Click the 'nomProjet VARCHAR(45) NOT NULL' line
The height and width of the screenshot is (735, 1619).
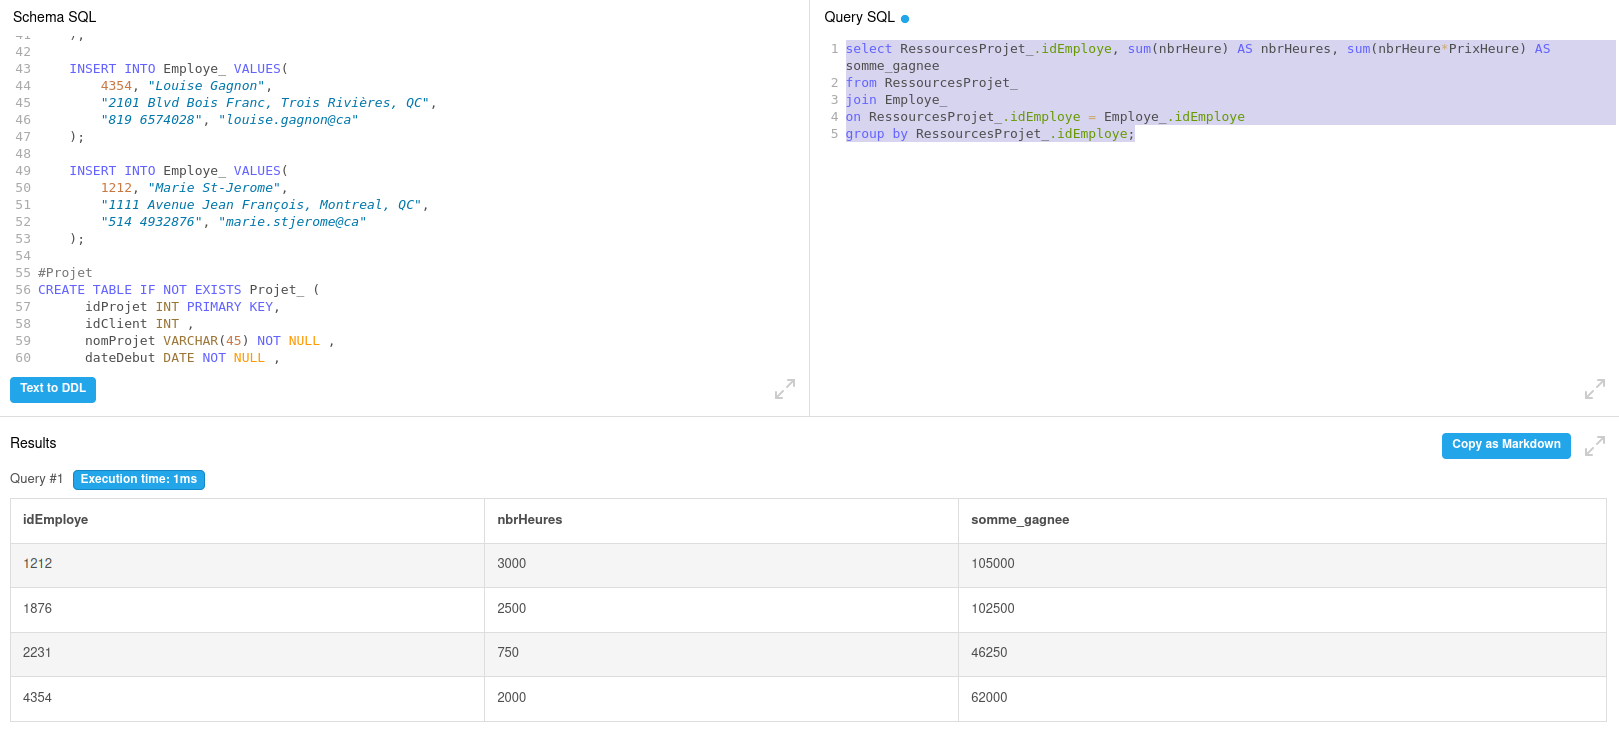pos(209,341)
